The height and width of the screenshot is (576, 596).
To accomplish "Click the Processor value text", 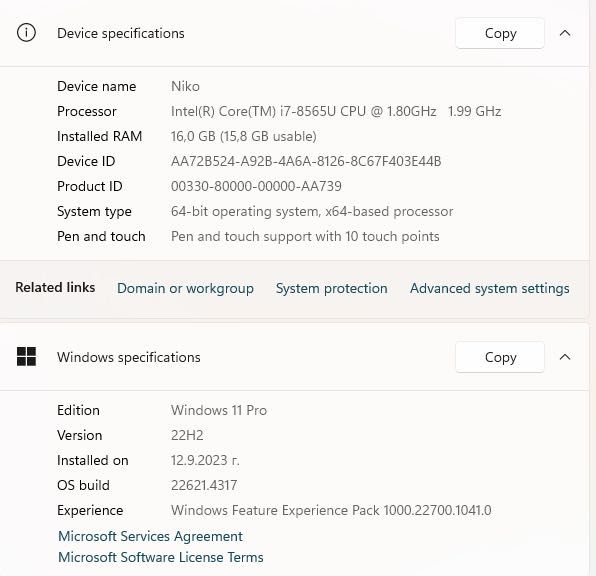I will coord(336,111).
